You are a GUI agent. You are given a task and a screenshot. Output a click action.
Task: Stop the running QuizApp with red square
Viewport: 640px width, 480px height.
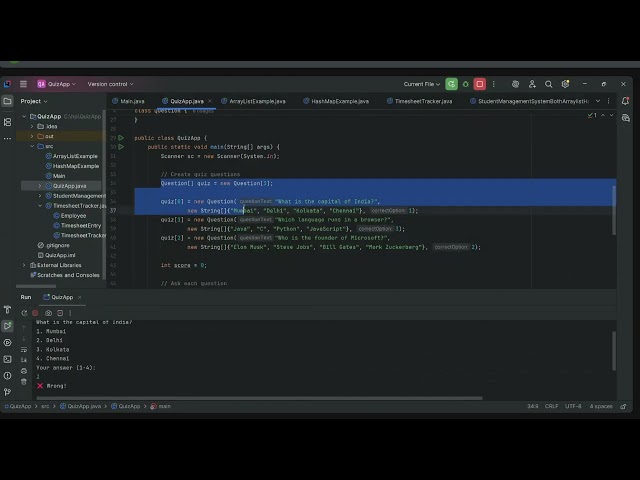click(480, 84)
